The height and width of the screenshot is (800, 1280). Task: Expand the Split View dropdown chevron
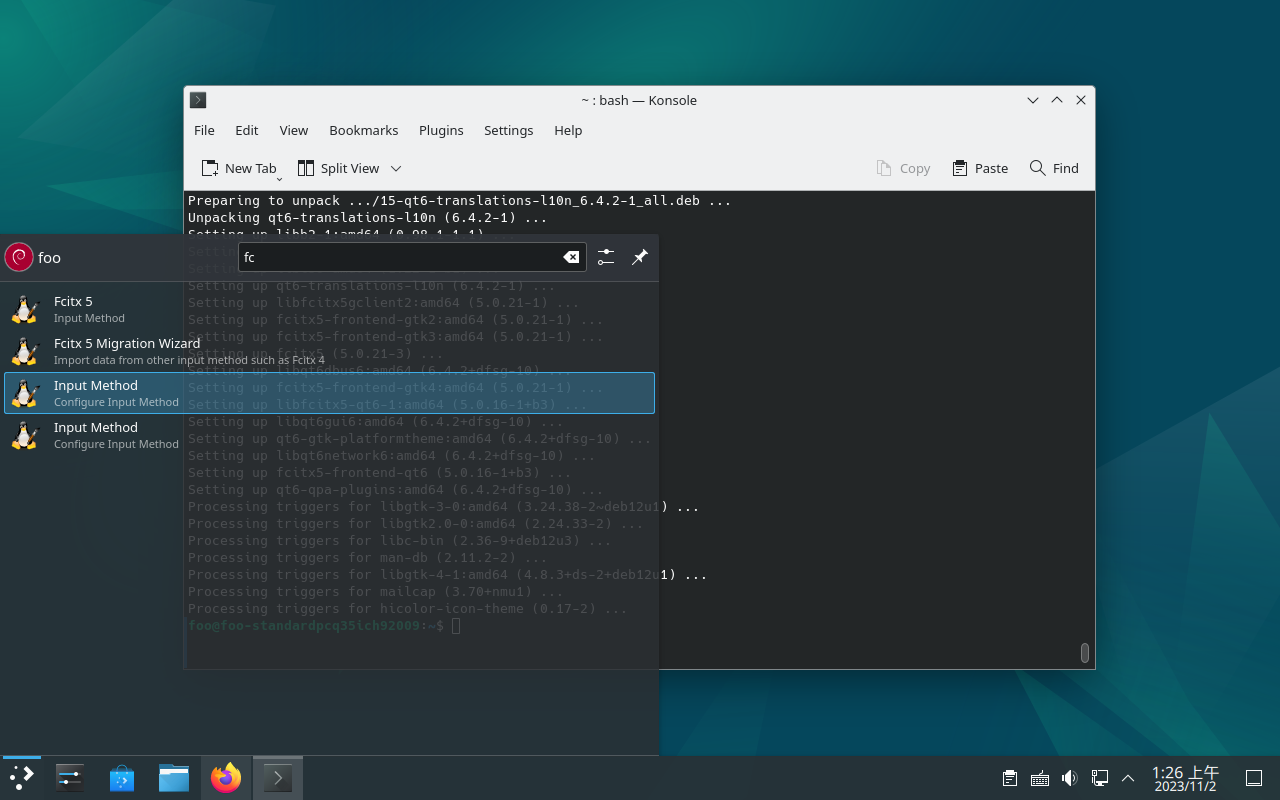pos(396,168)
